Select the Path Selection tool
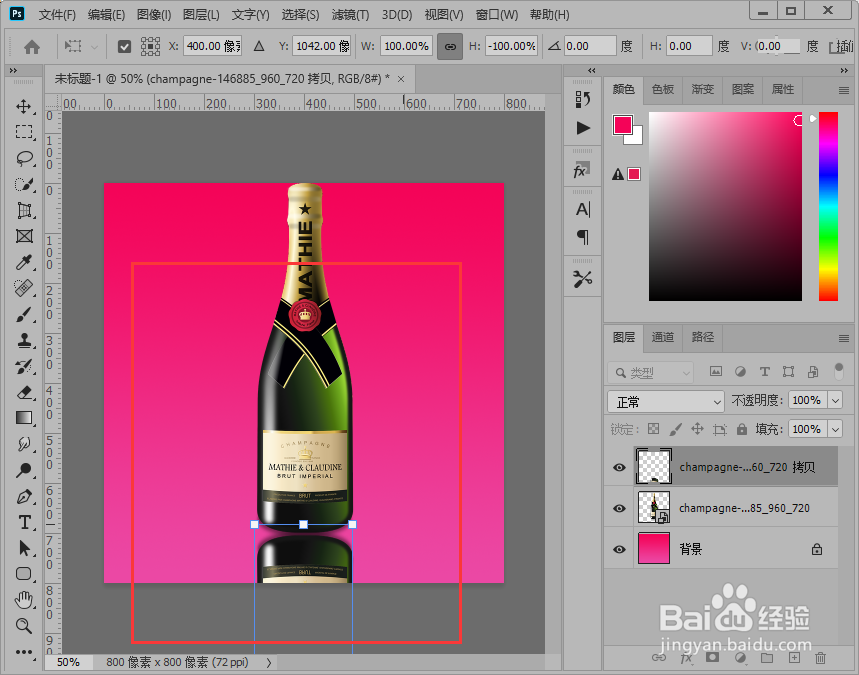 24,548
